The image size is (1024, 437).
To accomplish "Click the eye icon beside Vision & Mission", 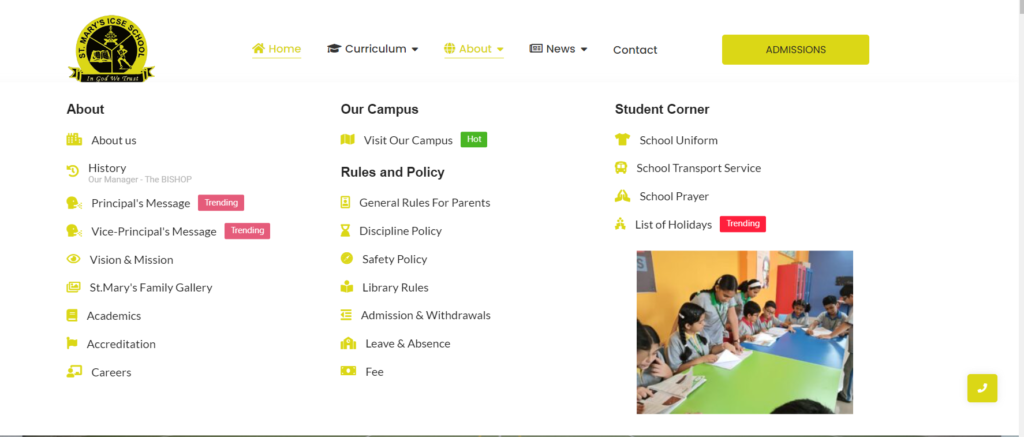I will [73, 259].
